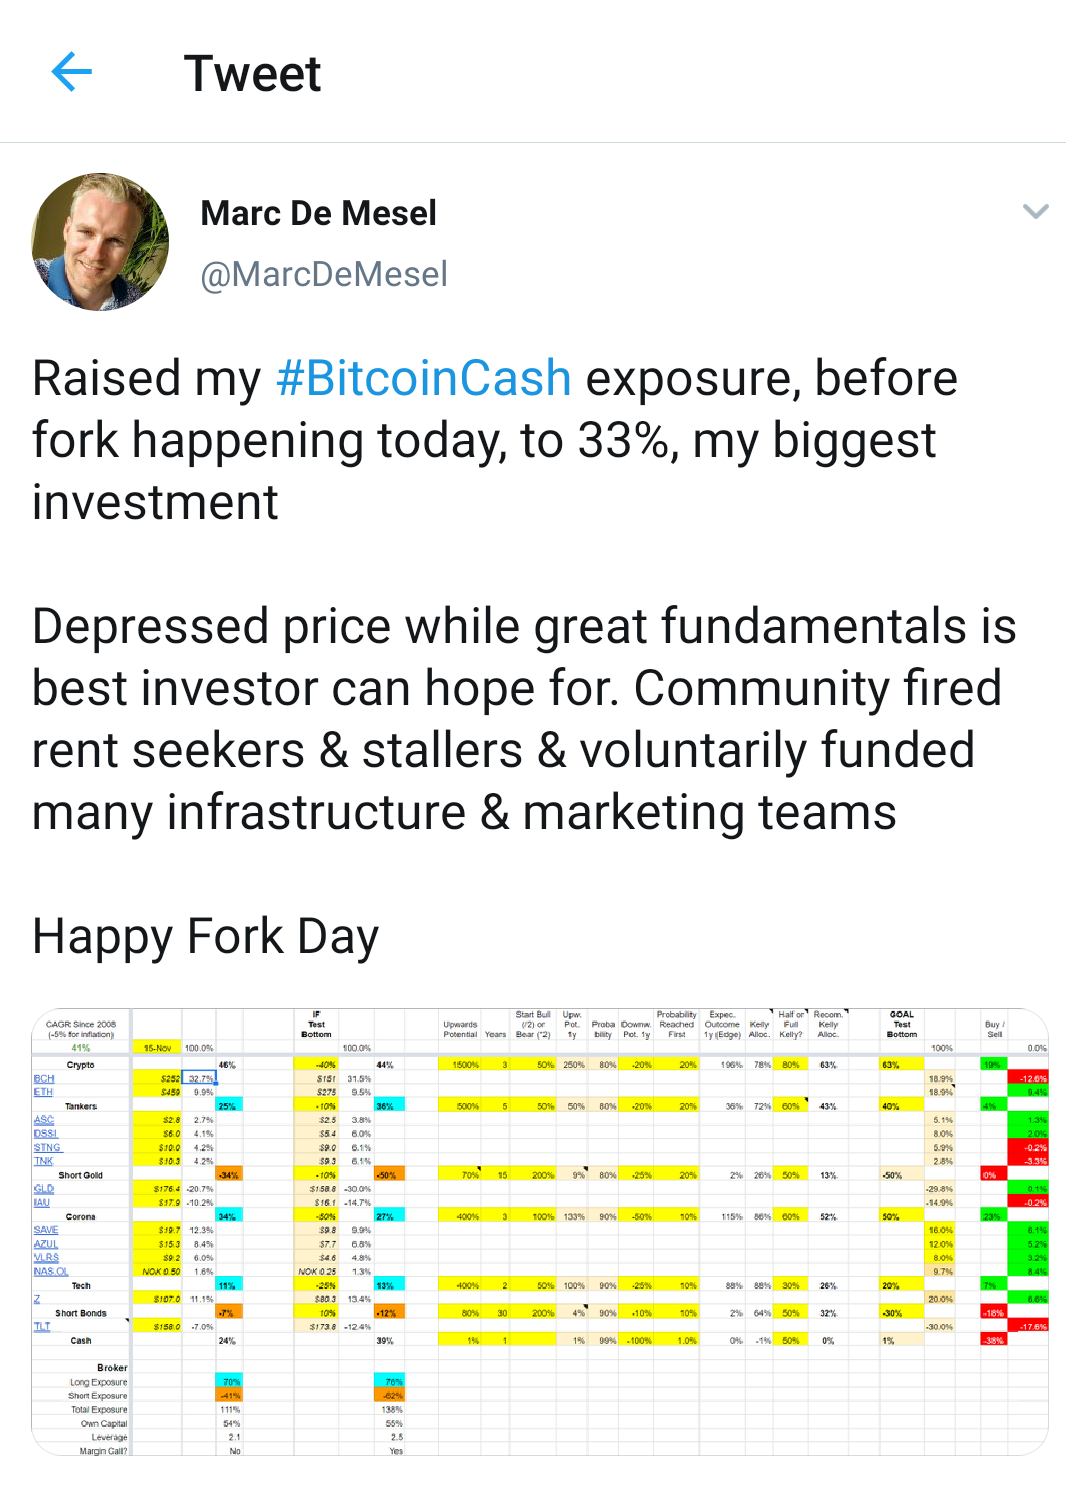
Task: Select the BCH ticker link in spreadsheet
Action: [x=44, y=1079]
